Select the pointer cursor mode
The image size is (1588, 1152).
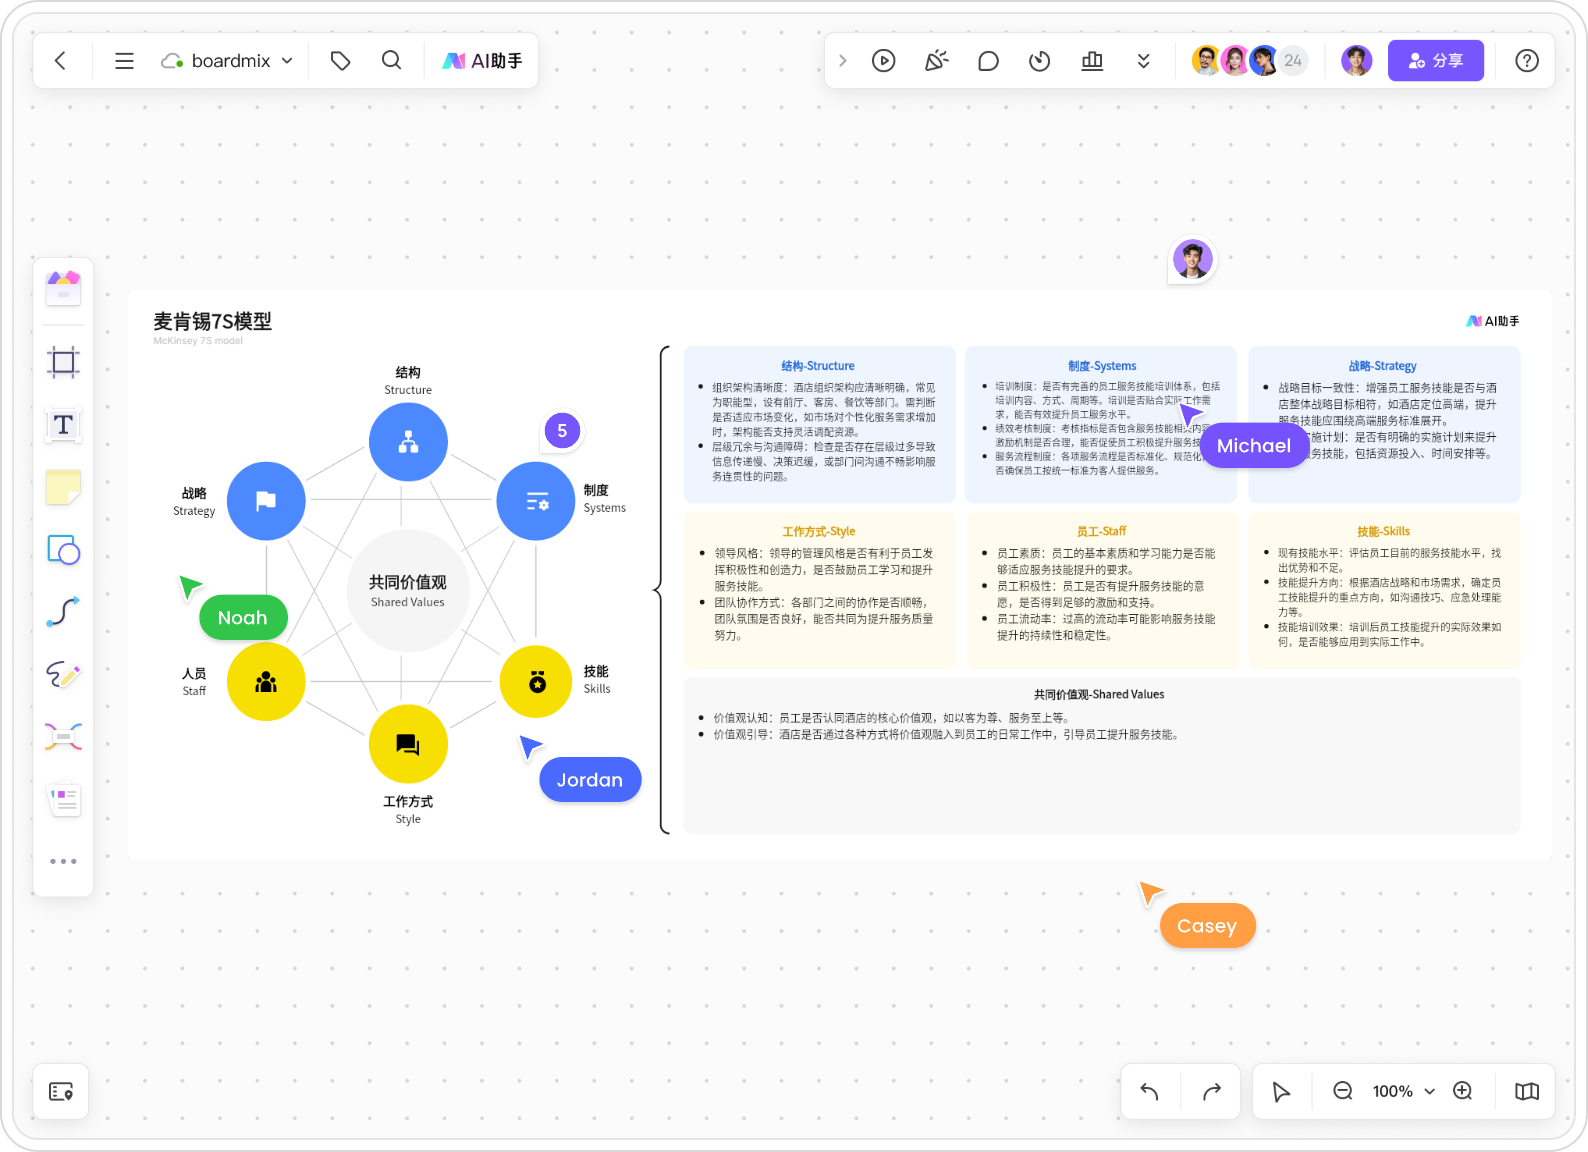tap(1281, 1092)
